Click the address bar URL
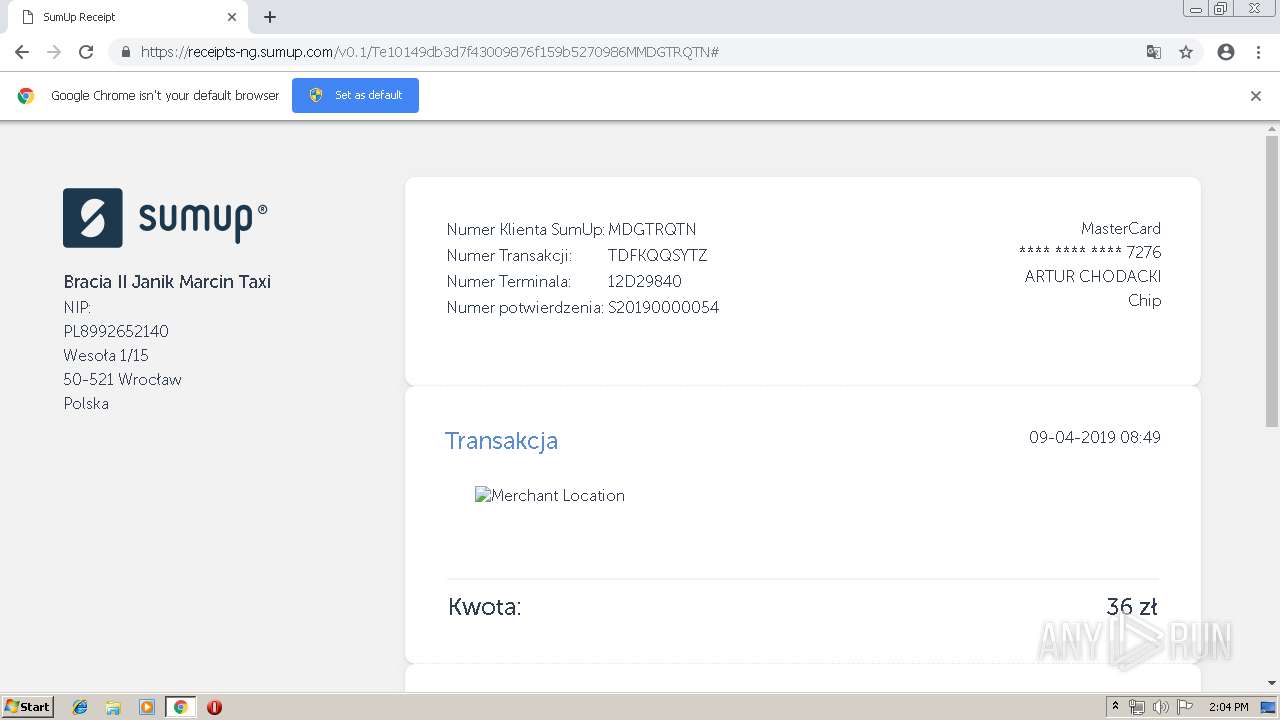Viewport: 1280px width, 720px height. 430,52
